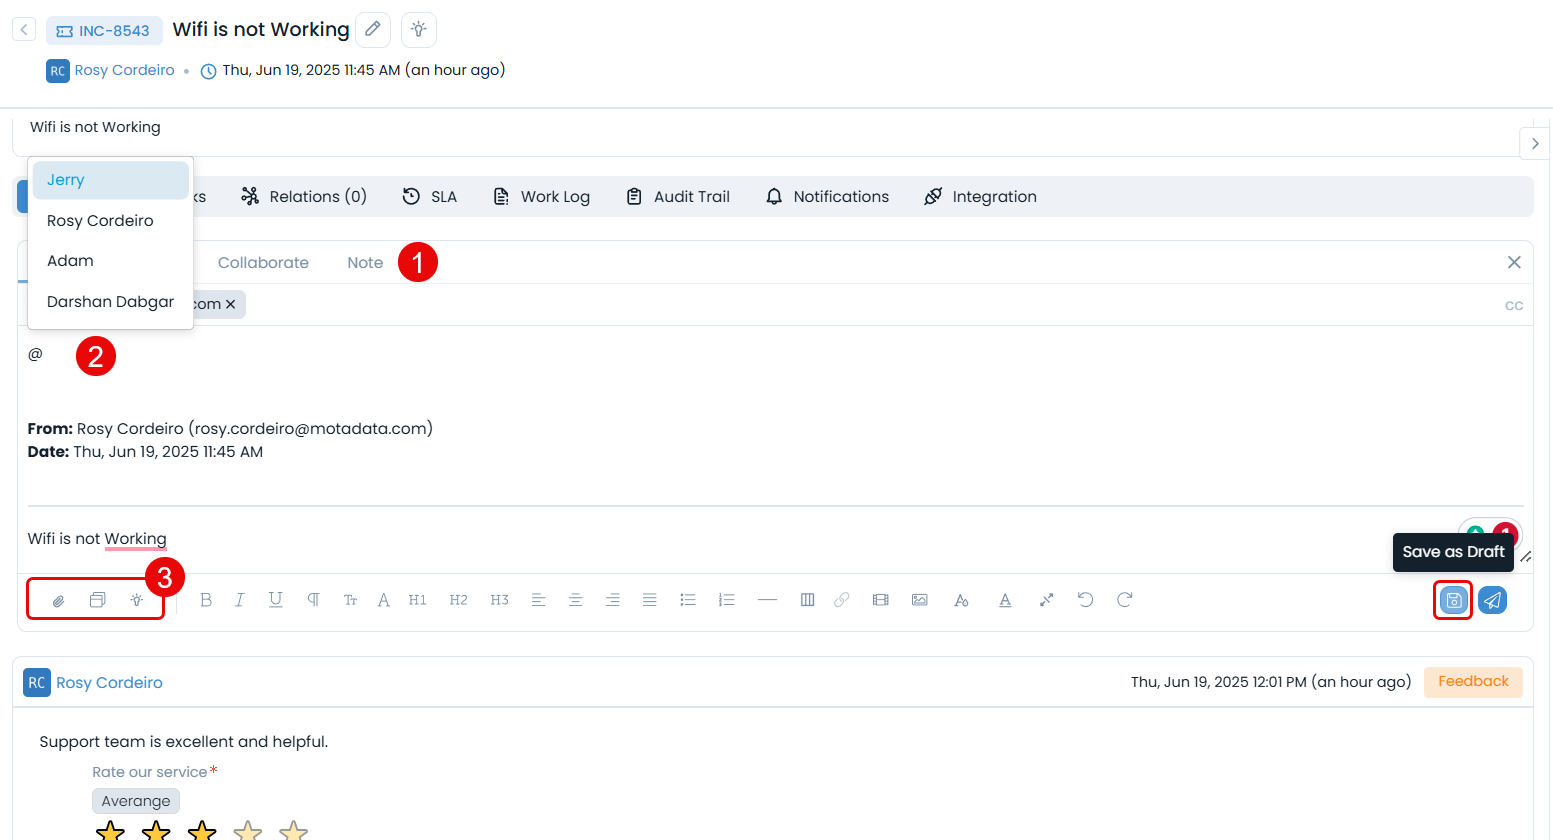This screenshot has width=1553, height=840.
Task: Rate service by clicking the fourth star
Action: 247,828
